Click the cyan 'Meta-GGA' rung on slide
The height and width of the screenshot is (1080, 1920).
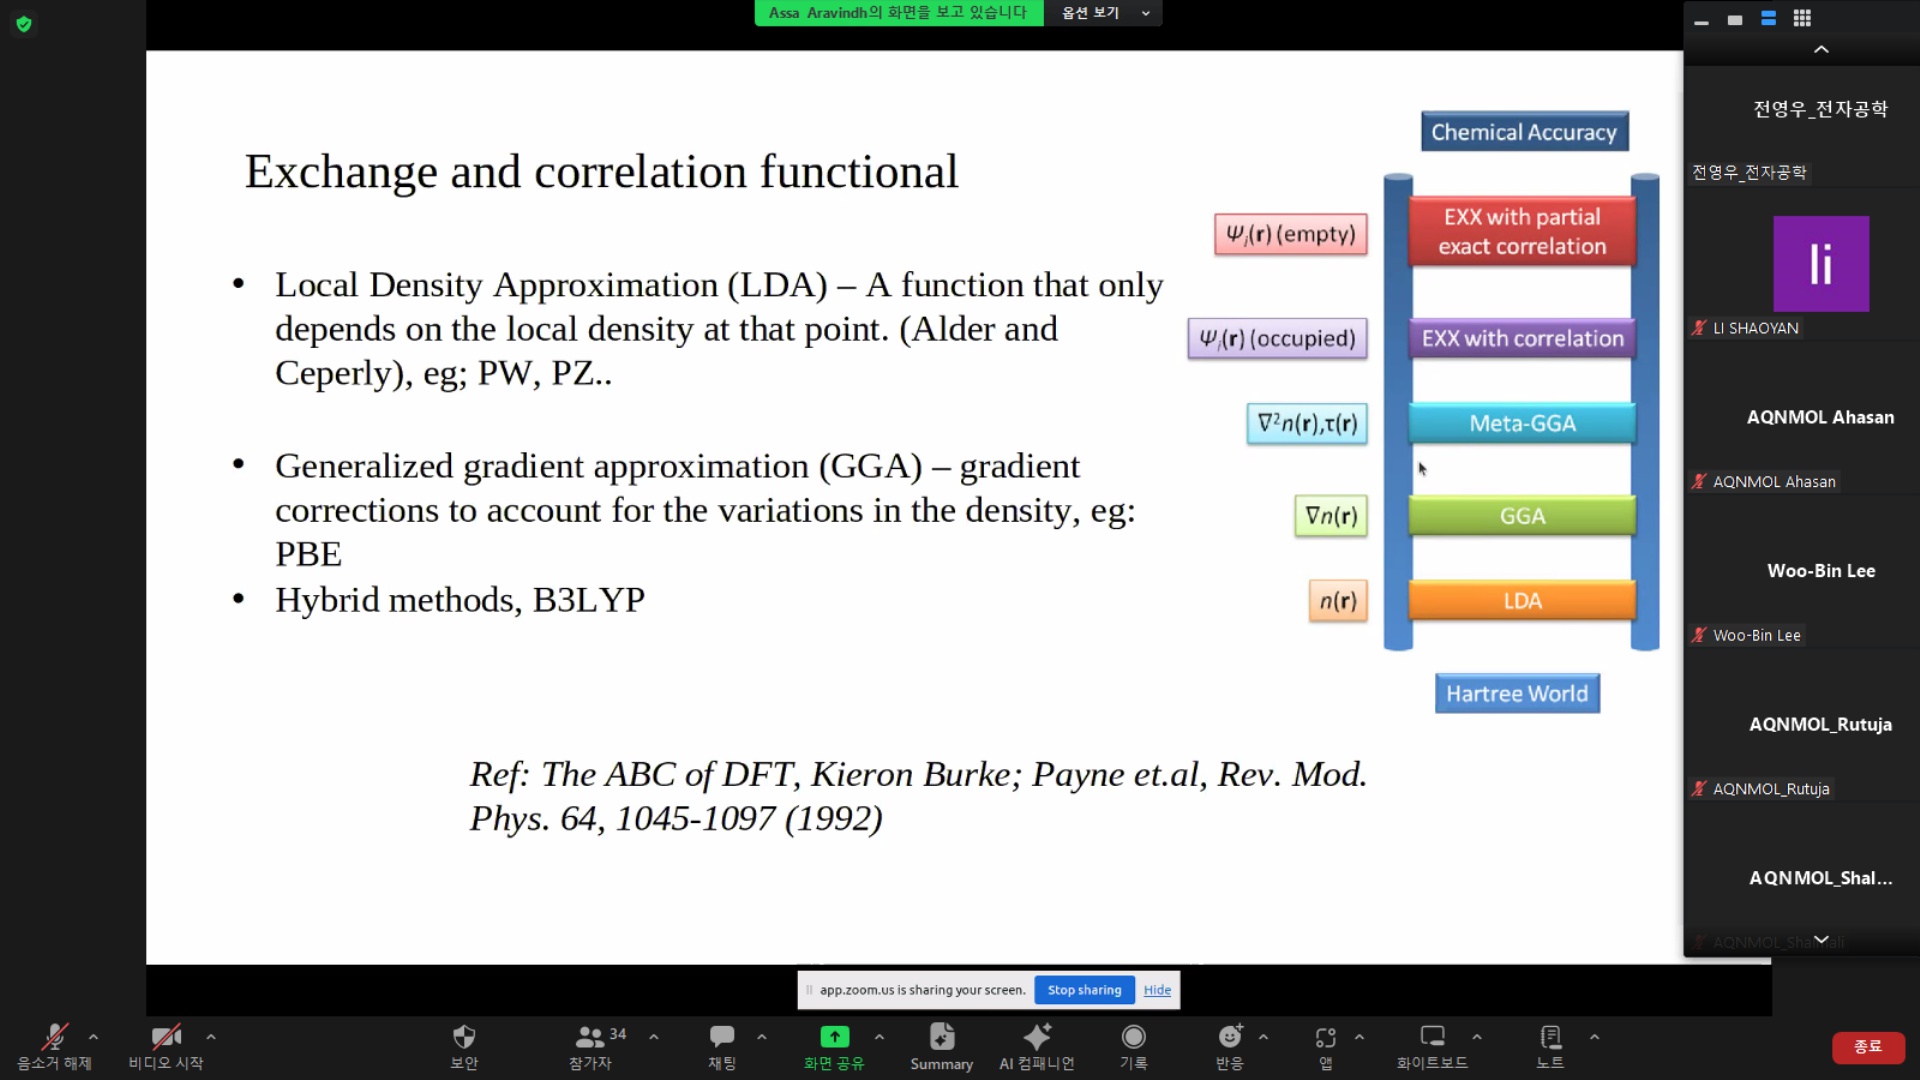[x=1522, y=423]
